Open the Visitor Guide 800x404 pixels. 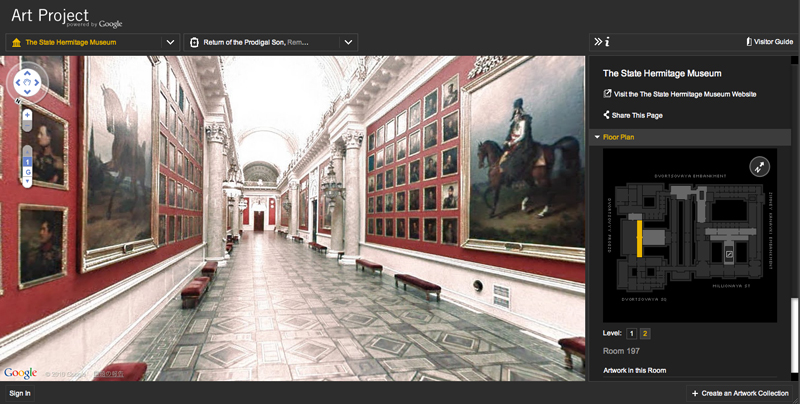(x=770, y=42)
